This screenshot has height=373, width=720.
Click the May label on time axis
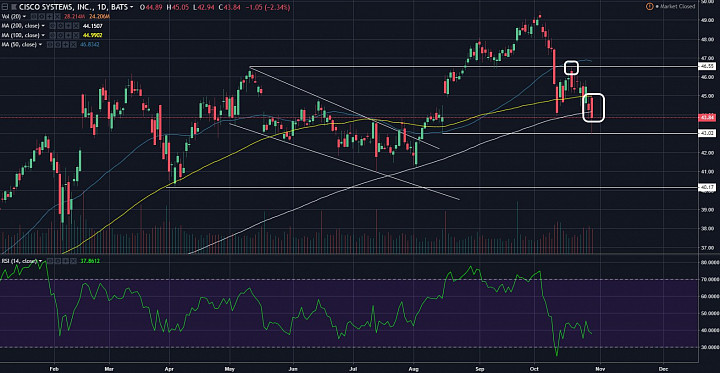(x=231, y=368)
